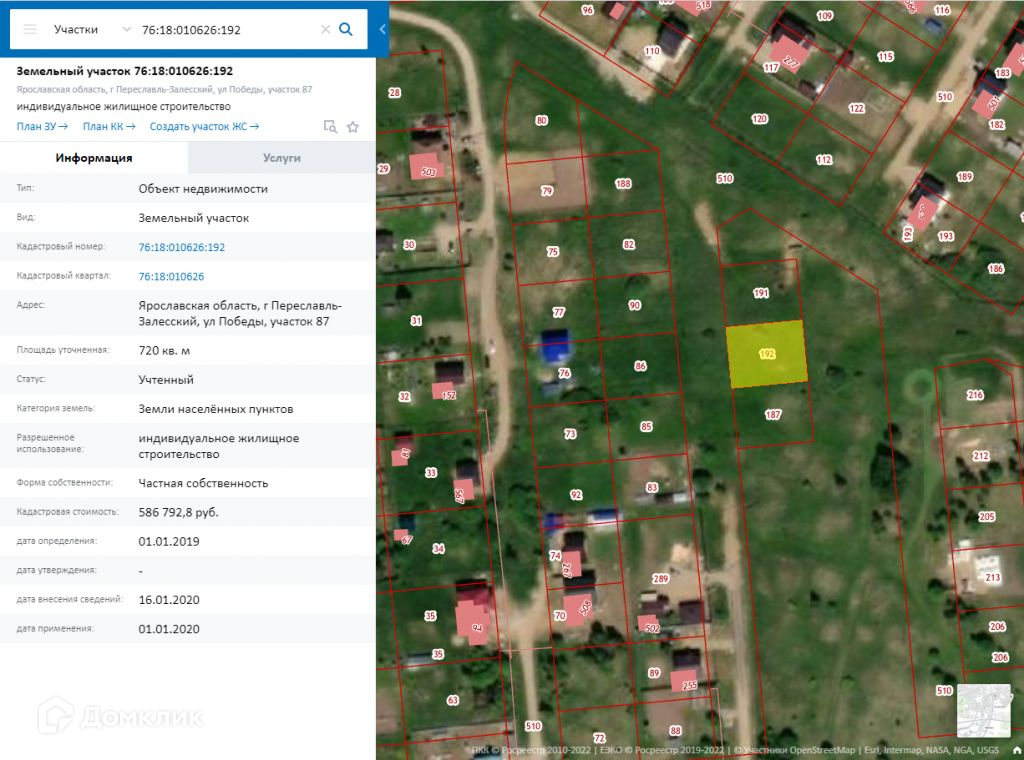The height and width of the screenshot is (760, 1024).
Task: Select parcel 191 on the map
Action: click(761, 293)
